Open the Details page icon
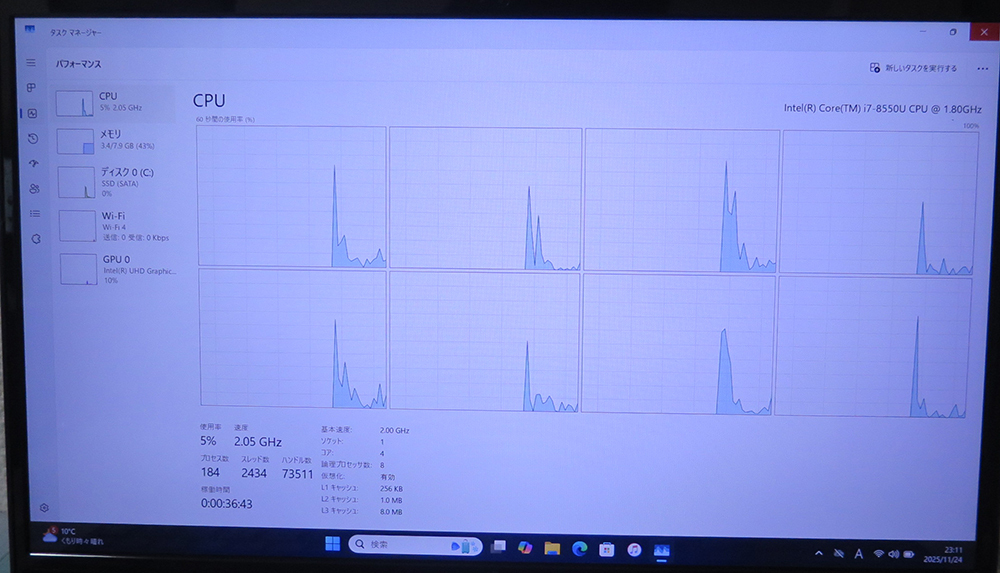The image size is (1000, 573). [35, 213]
